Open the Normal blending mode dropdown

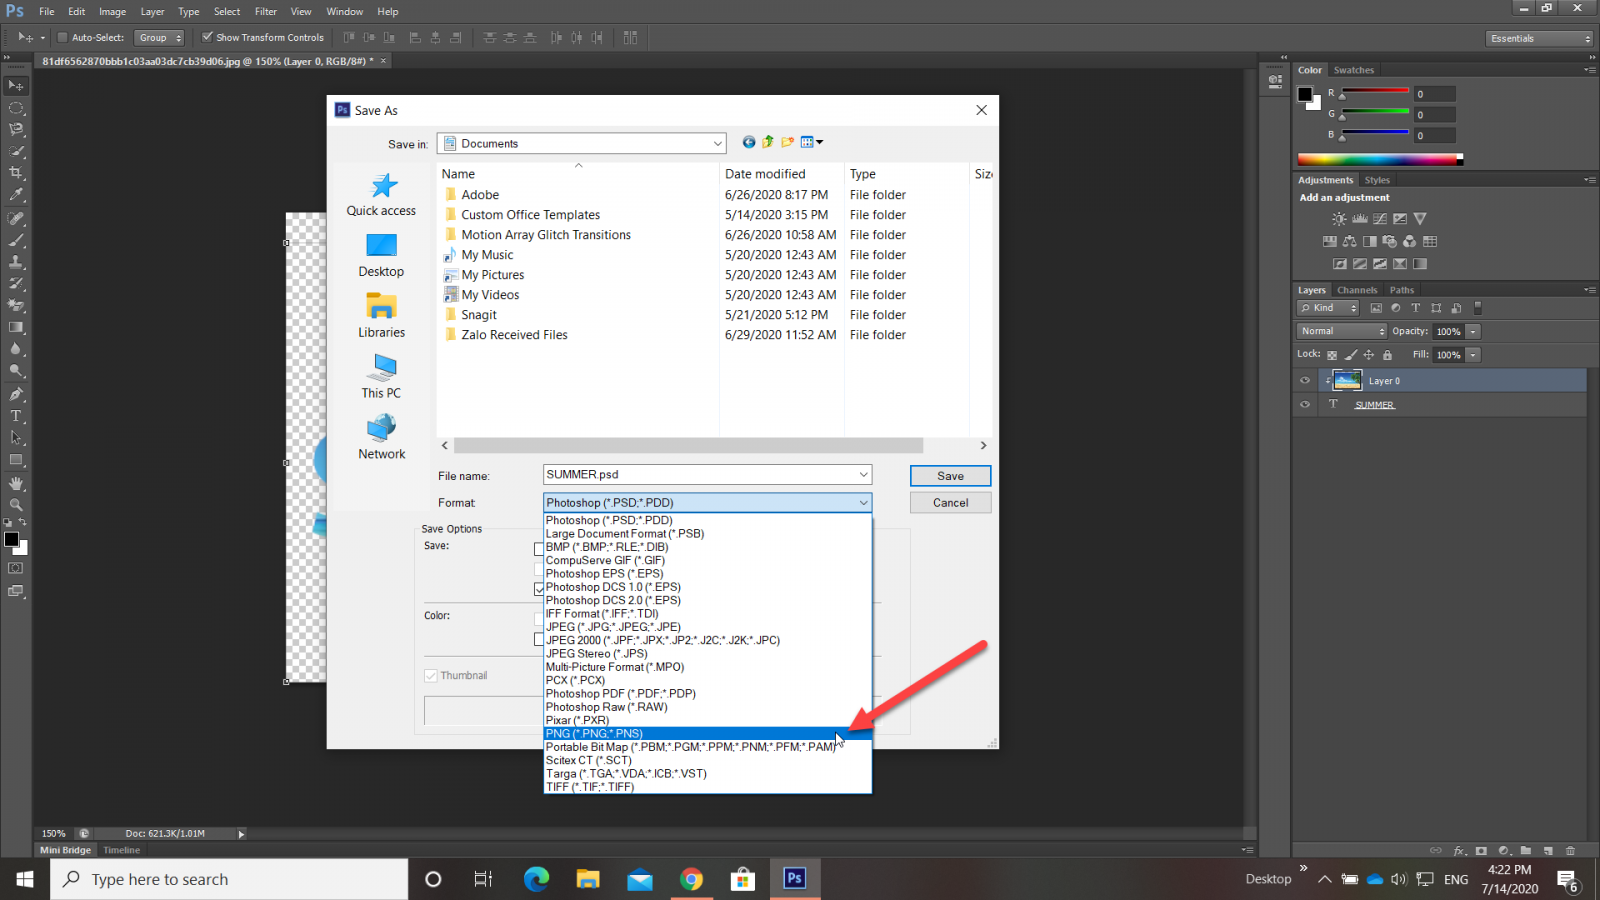click(1342, 331)
